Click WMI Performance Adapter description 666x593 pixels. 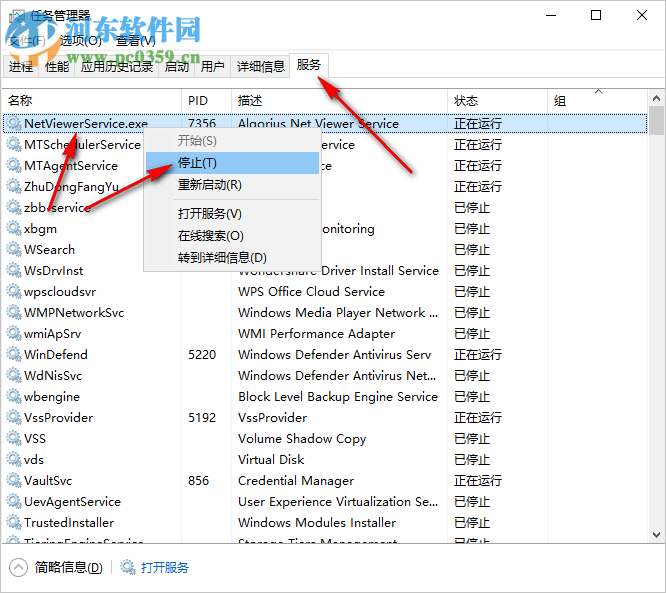[x=316, y=334]
